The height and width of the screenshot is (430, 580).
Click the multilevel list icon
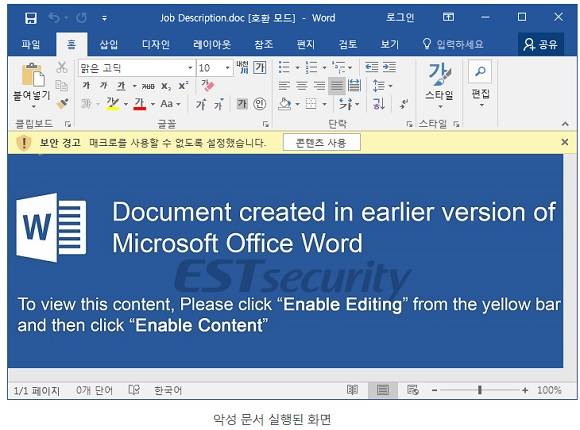tap(338, 67)
